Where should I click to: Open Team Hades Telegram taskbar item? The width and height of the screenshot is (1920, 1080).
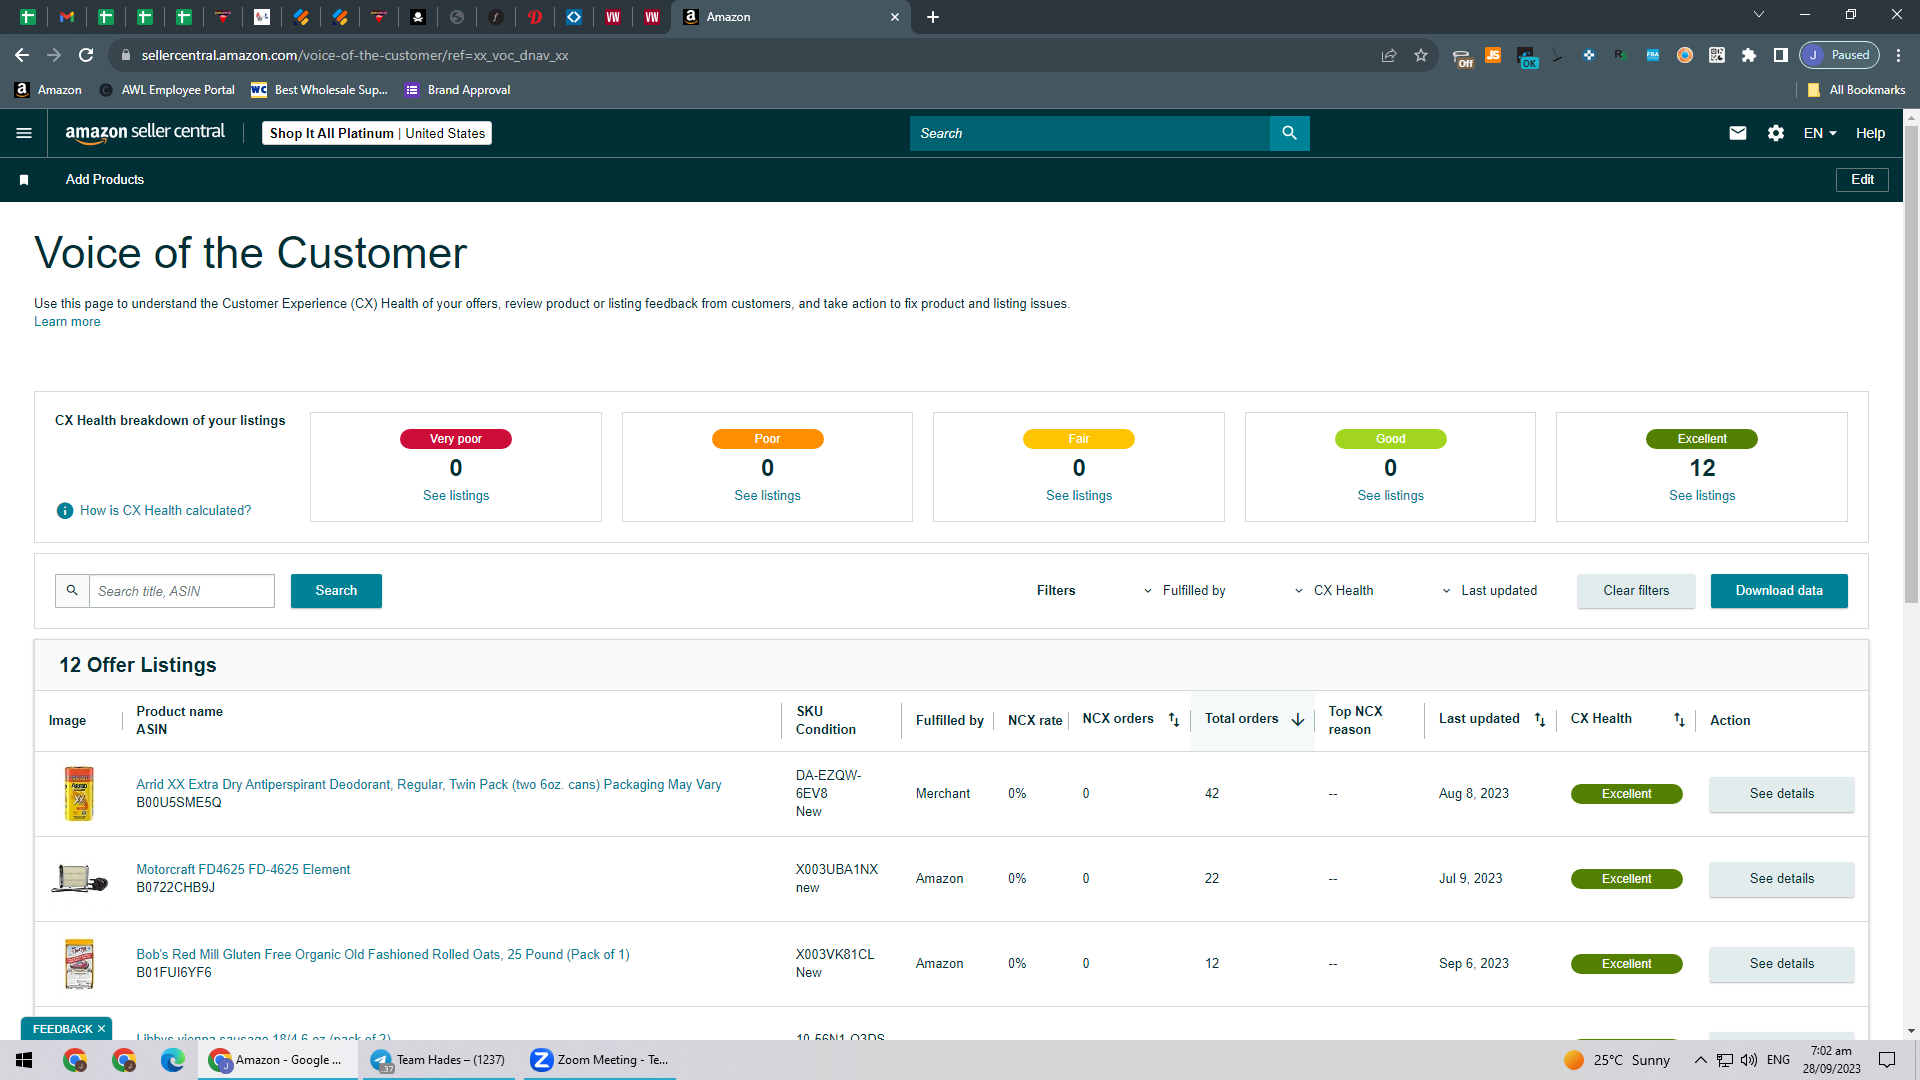pos(438,1060)
